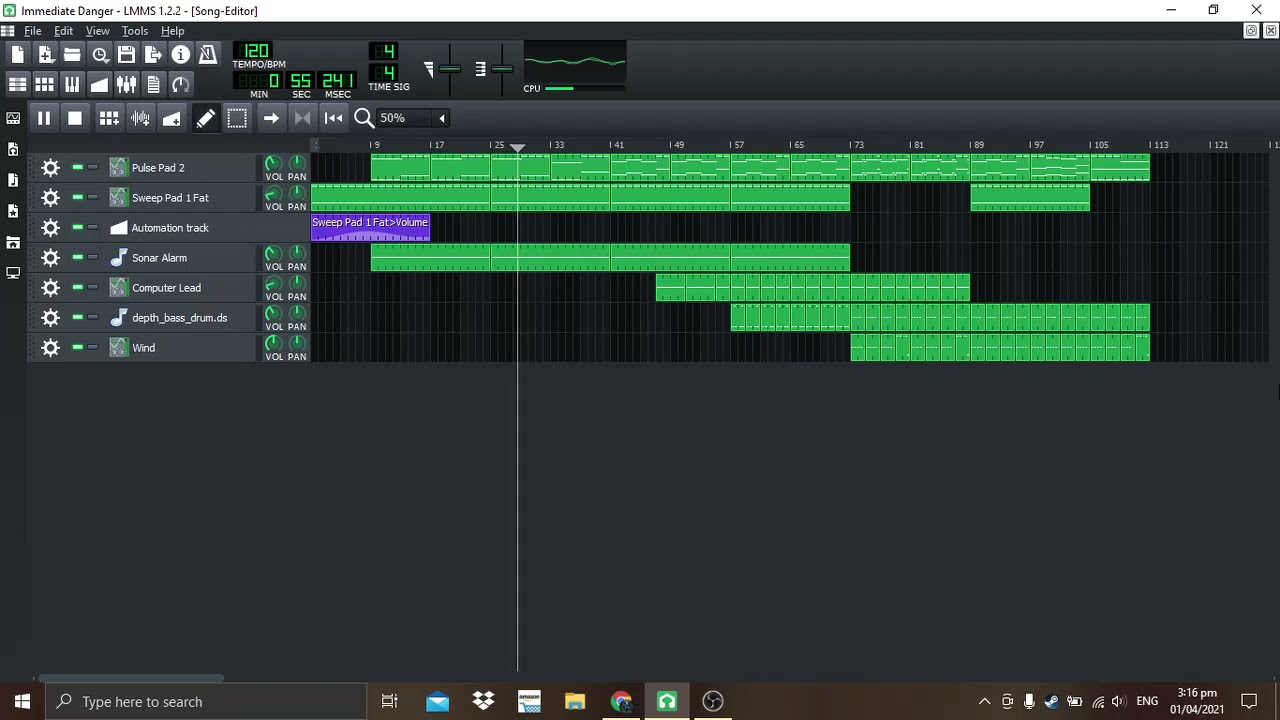The image size is (1280, 720).
Task: Mute the Pulse Pad 2 track
Action: point(77,167)
